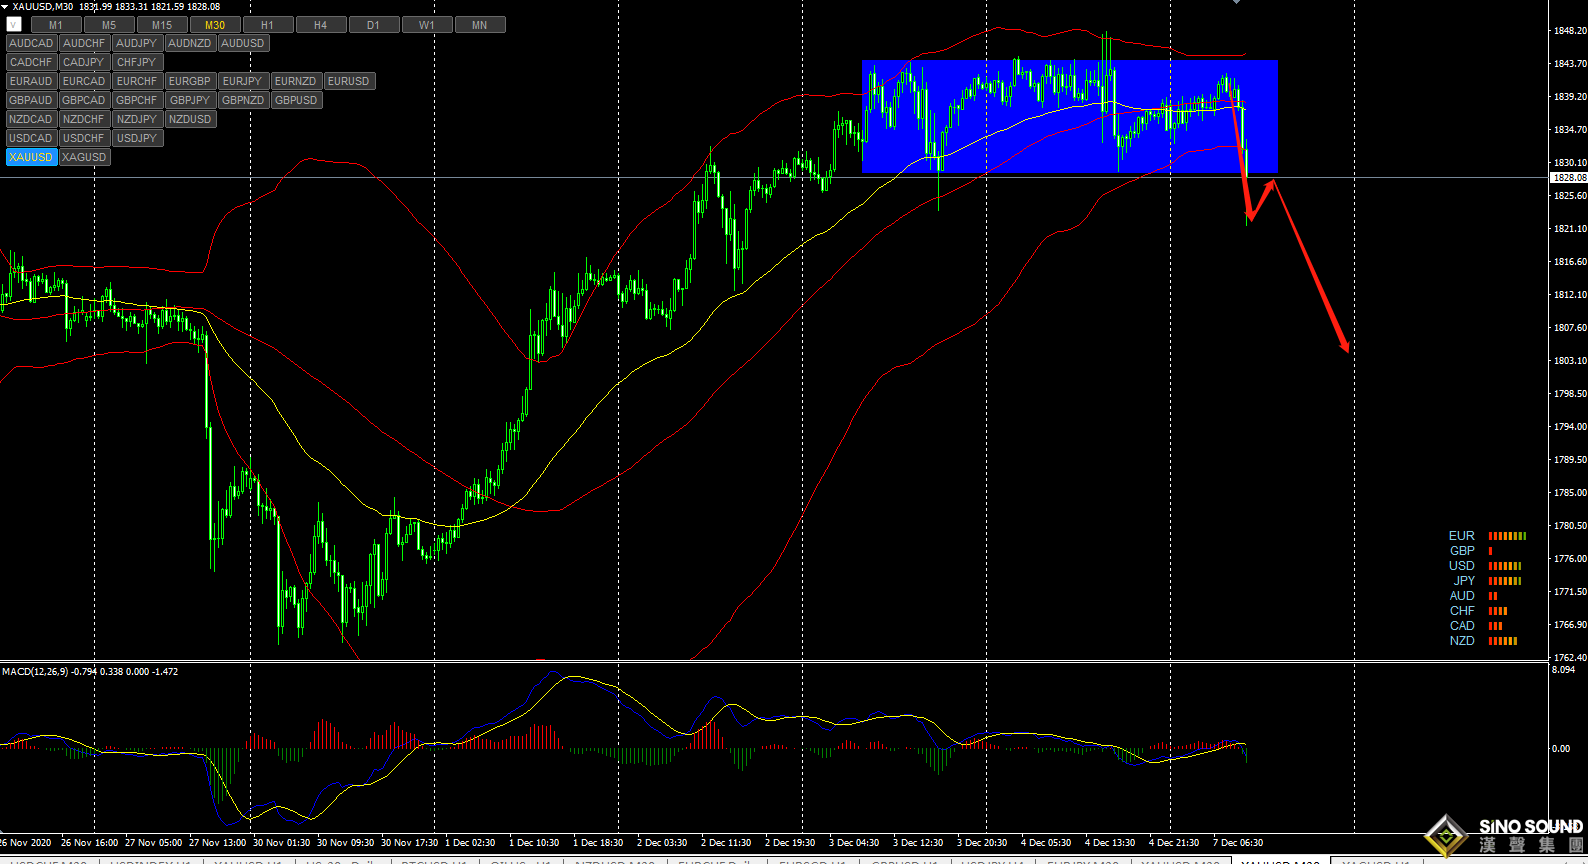1588x864 pixels.
Task: Open the EURUSD symbol chart
Action: pos(348,81)
